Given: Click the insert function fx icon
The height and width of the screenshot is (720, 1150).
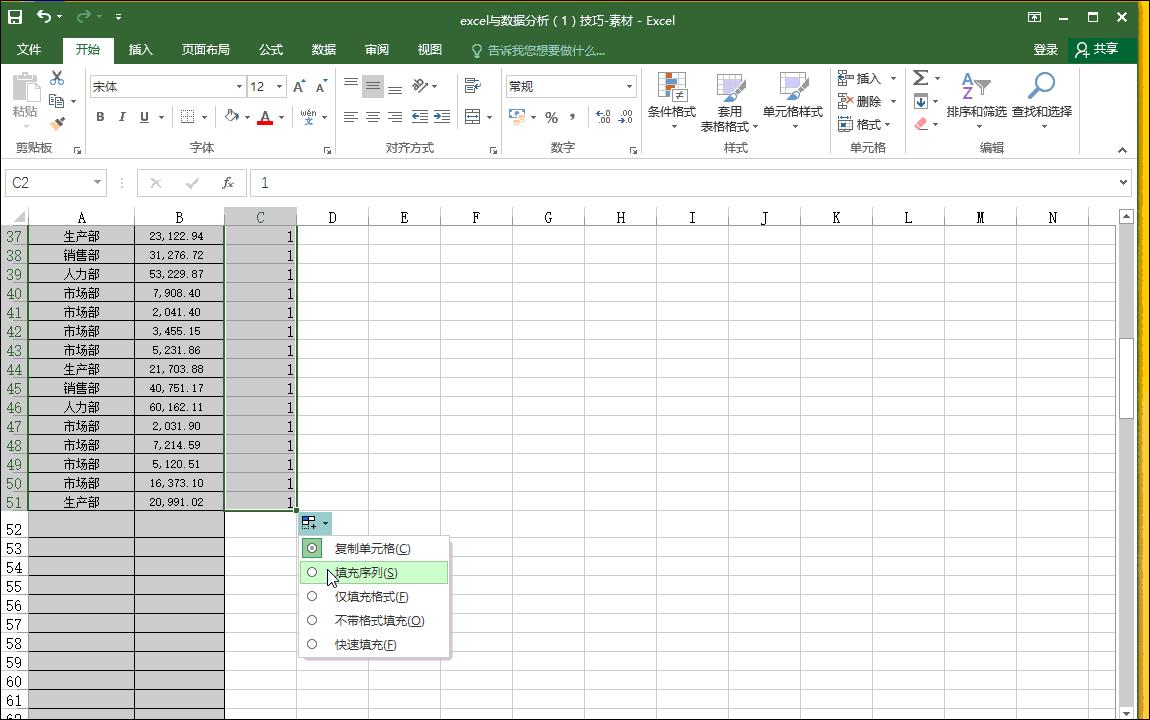Looking at the screenshot, I should click(x=228, y=183).
